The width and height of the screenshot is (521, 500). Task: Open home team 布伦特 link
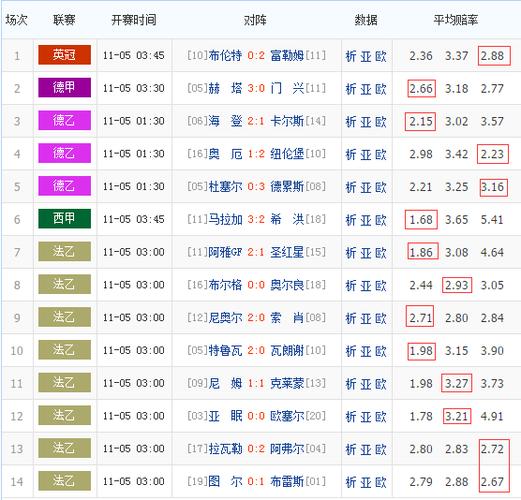pos(225,55)
